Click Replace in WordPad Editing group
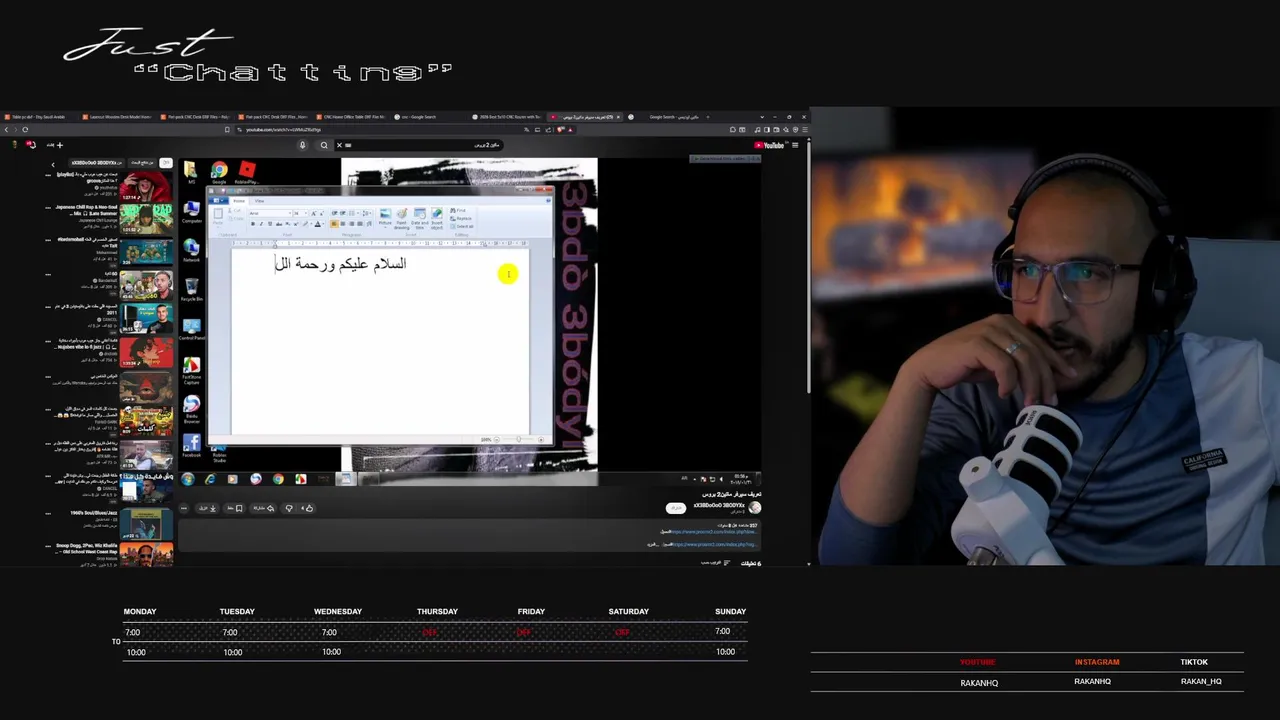 click(x=460, y=218)
